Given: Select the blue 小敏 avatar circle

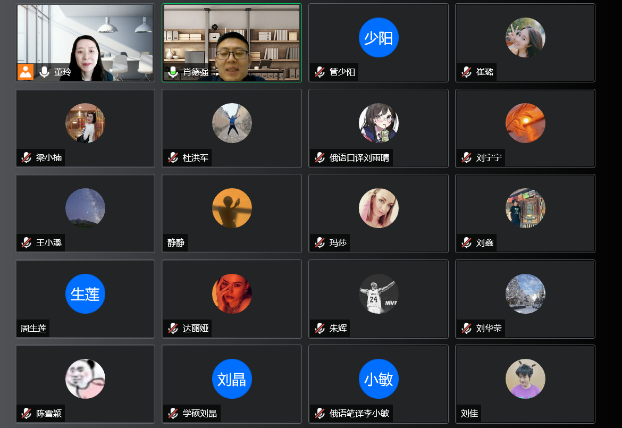Looking at the screenshot, I should click(x=378, y=378).
